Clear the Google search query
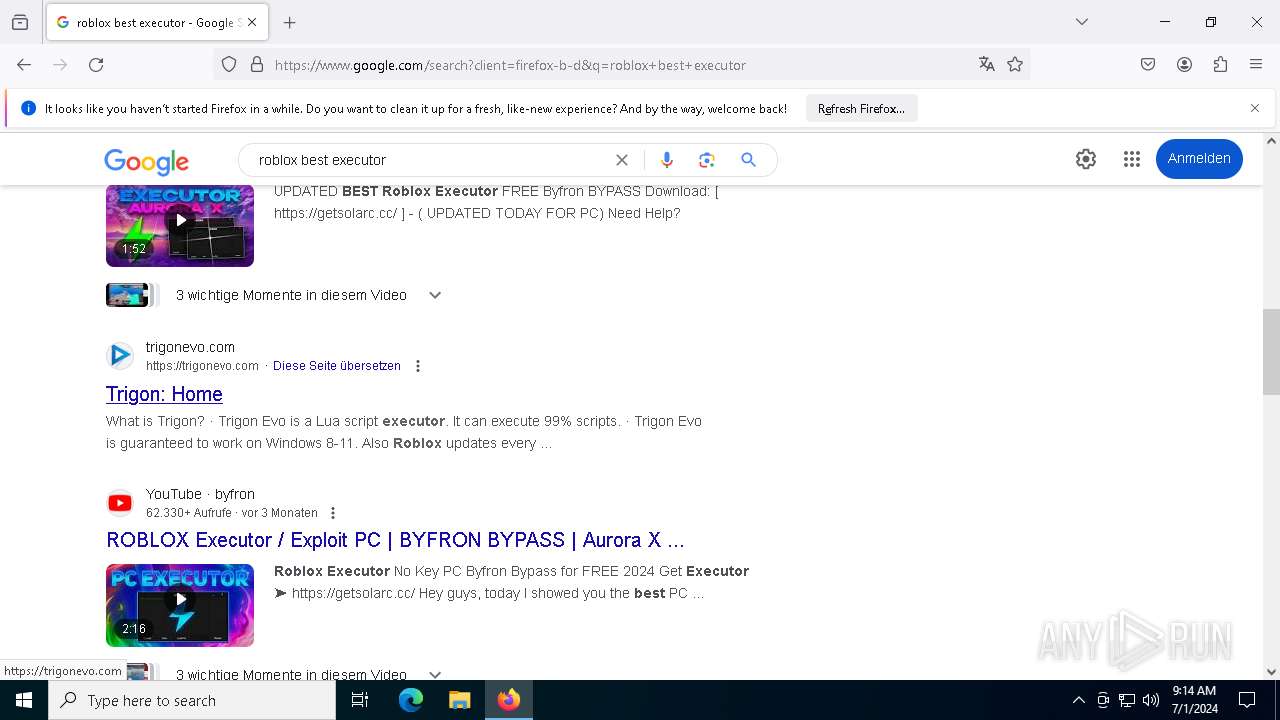This screenshot has height=720, width=1280. pyautogui.click(x=622, y=160)
